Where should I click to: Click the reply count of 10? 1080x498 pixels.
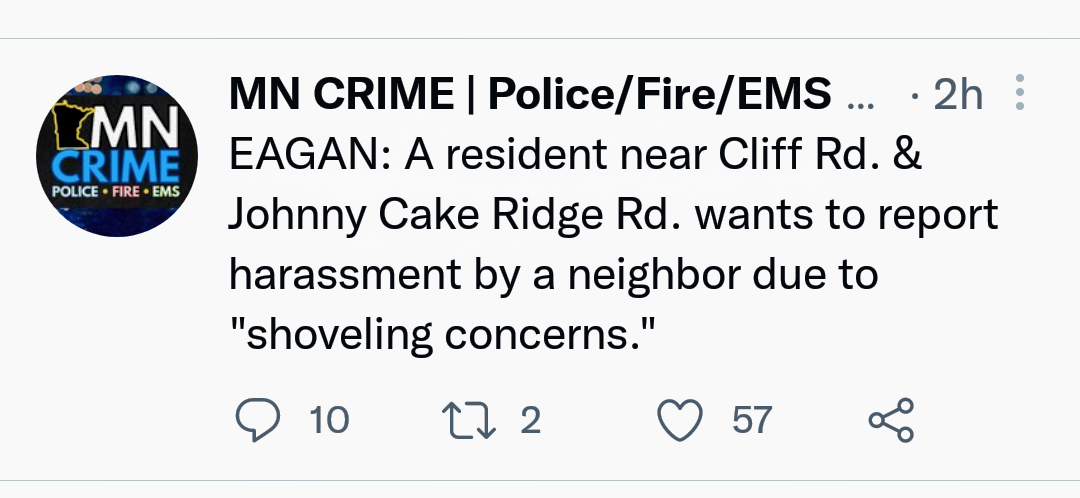click(x=329, y=420)
